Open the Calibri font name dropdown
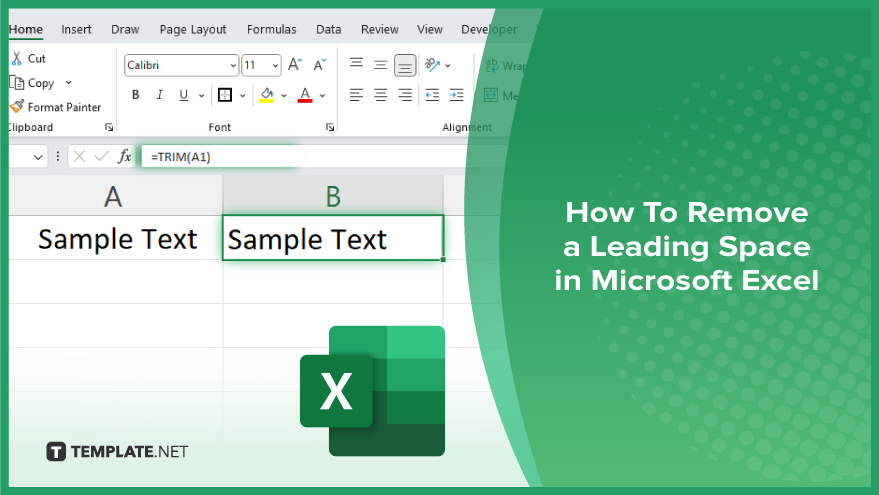Screen dimensions: 879x495 [x=233, y=66]
